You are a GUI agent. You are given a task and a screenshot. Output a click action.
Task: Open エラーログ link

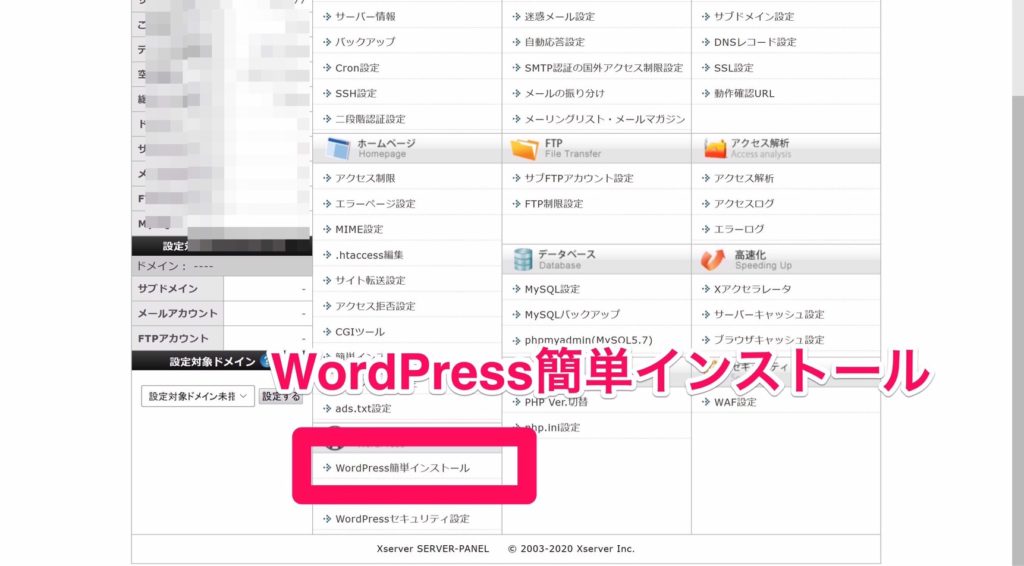coord(739,229)
